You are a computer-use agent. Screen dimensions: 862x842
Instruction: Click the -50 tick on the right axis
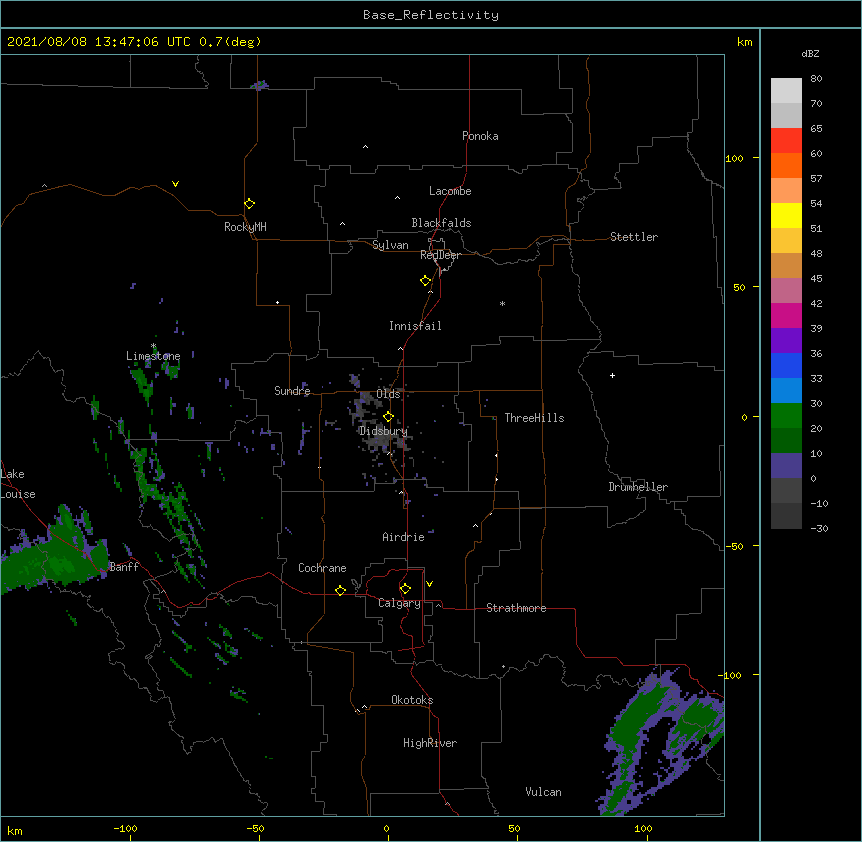734,546
